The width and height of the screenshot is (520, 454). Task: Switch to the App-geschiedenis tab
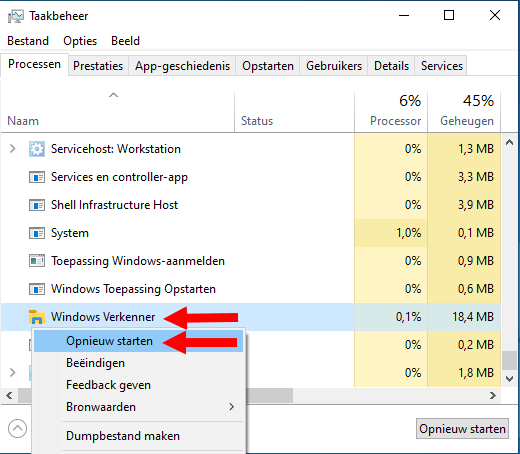click(182, 66)
